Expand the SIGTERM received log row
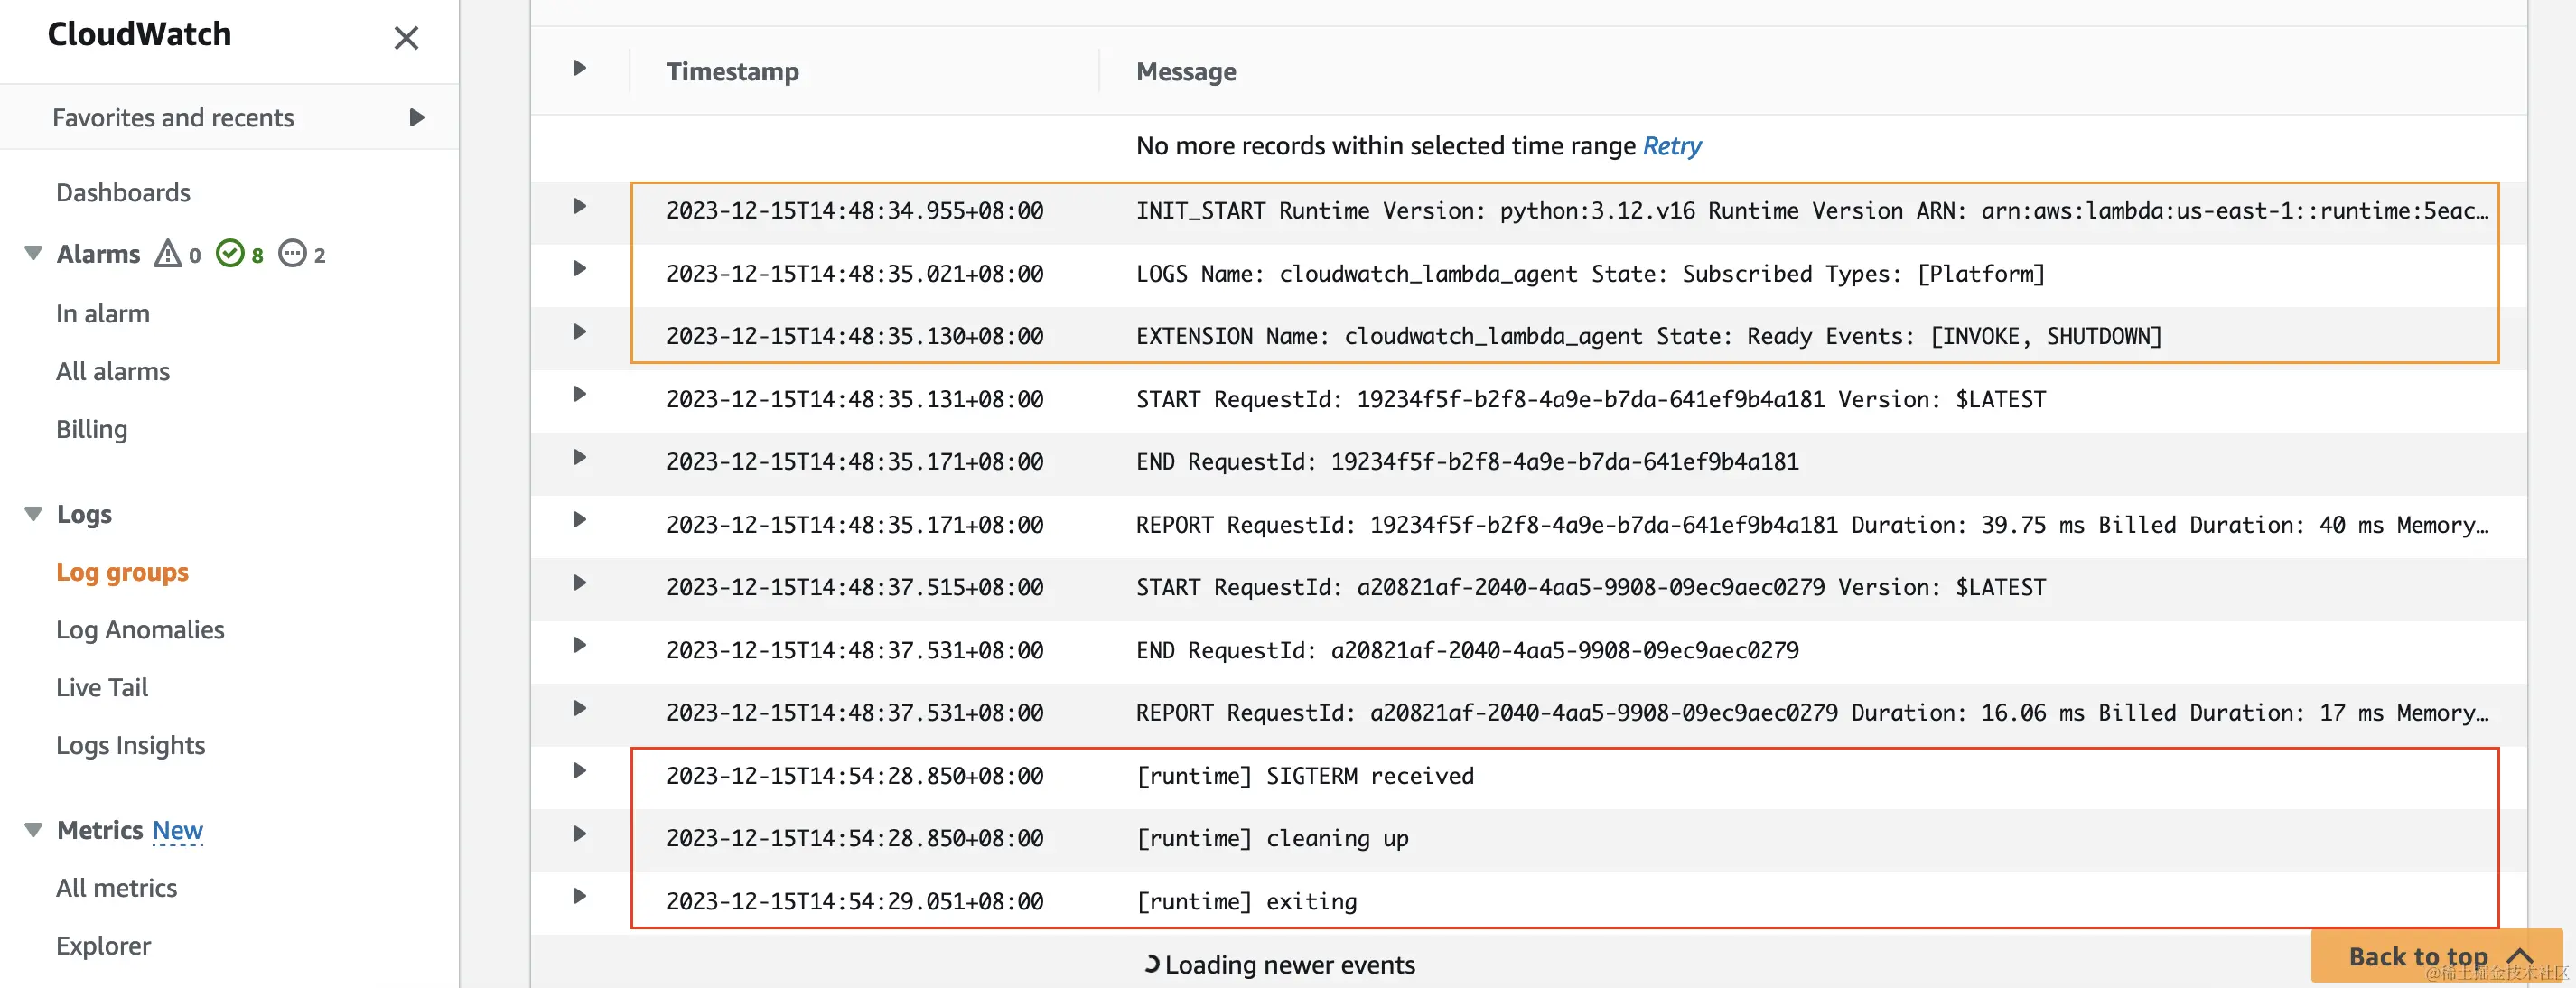 point(579,771)
